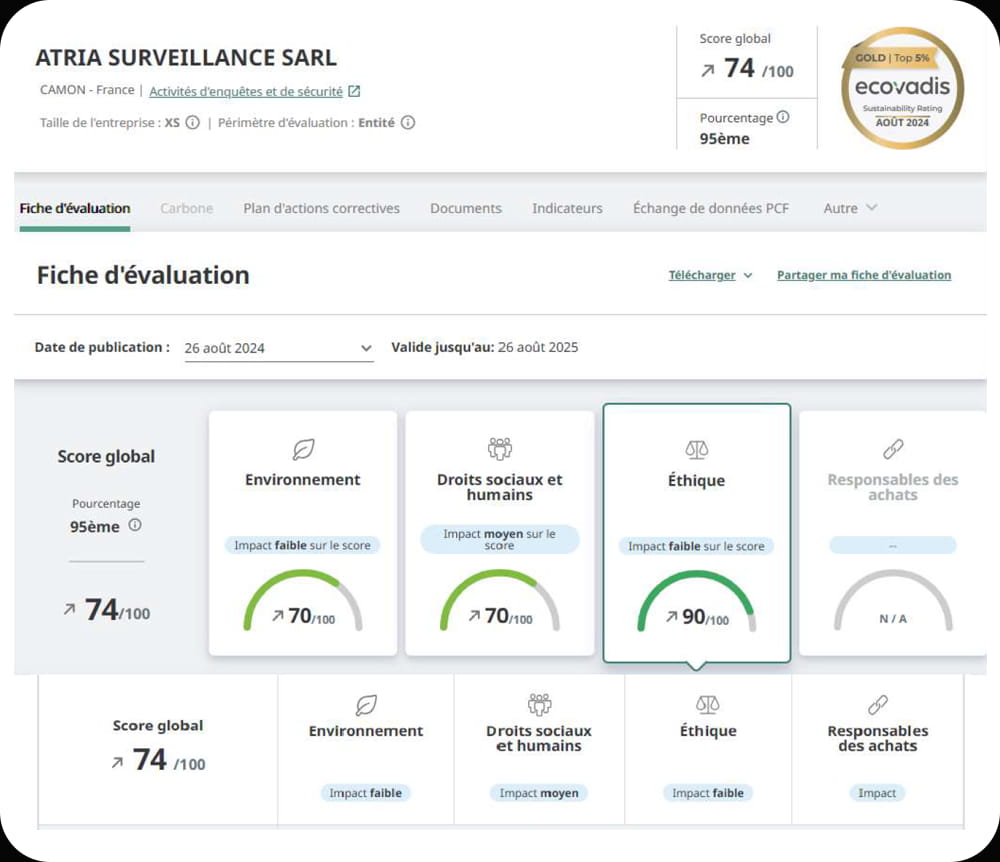This screenshot has width=1000, height=862.
Task: Go to the Documents tab
Action: click(x=466, y=208)
